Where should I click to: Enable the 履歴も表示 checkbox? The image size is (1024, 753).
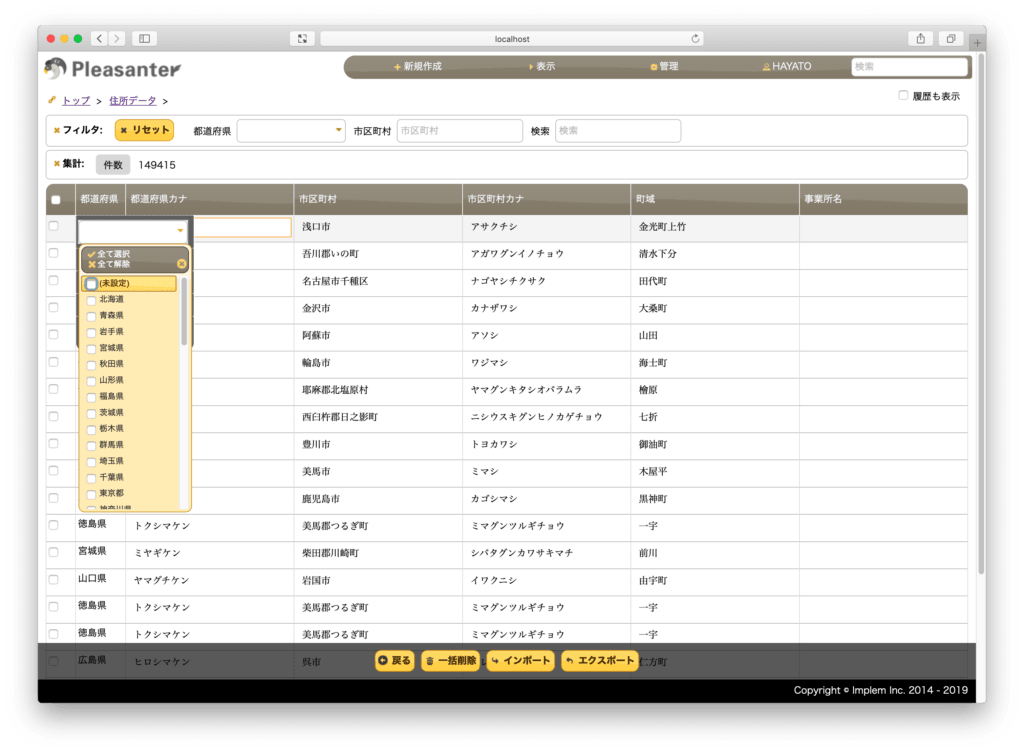pyautogui.click(x=903, y=95)
